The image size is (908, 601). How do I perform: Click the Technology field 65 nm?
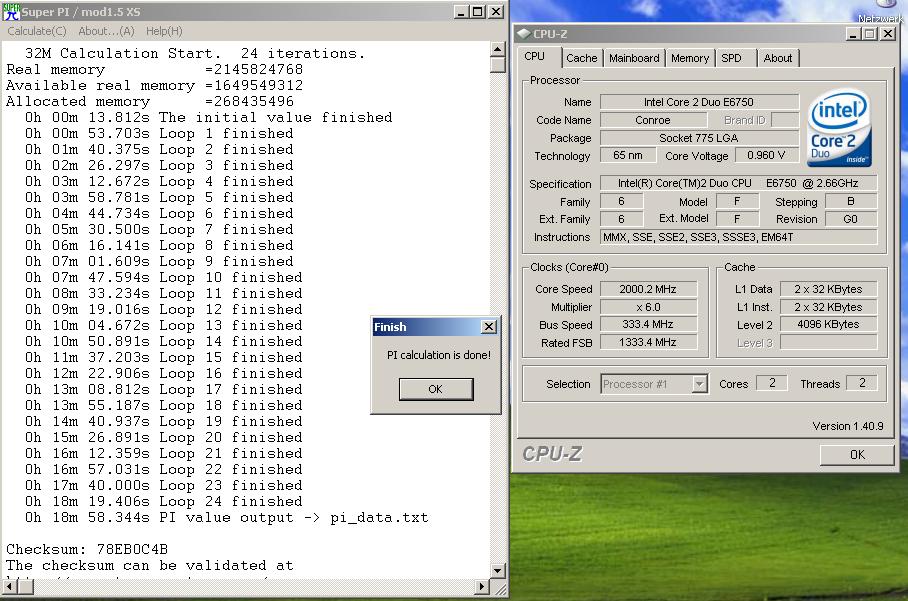point(628,155)
